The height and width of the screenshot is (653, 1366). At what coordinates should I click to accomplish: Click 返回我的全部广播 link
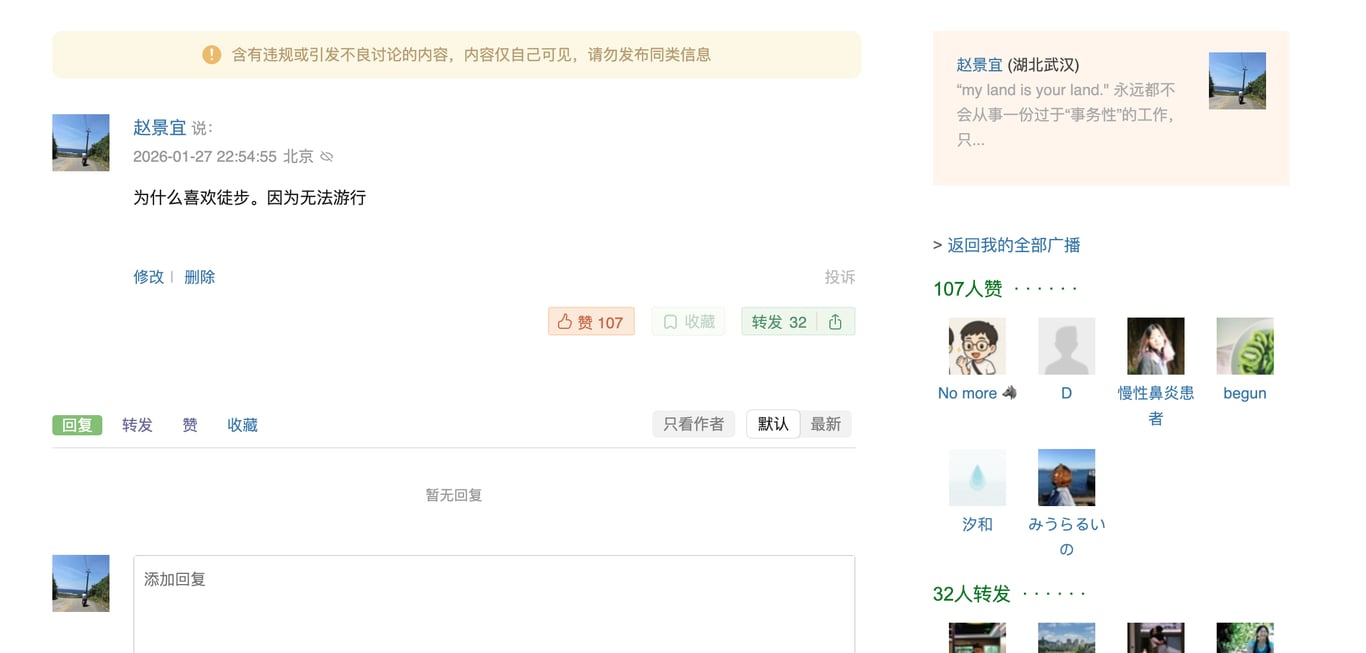(1013, 245)
